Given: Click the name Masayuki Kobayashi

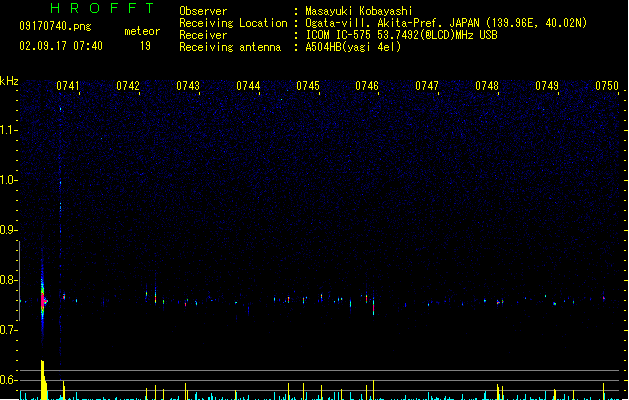Looking at the screenshot, I should click(x=359, y=11).
